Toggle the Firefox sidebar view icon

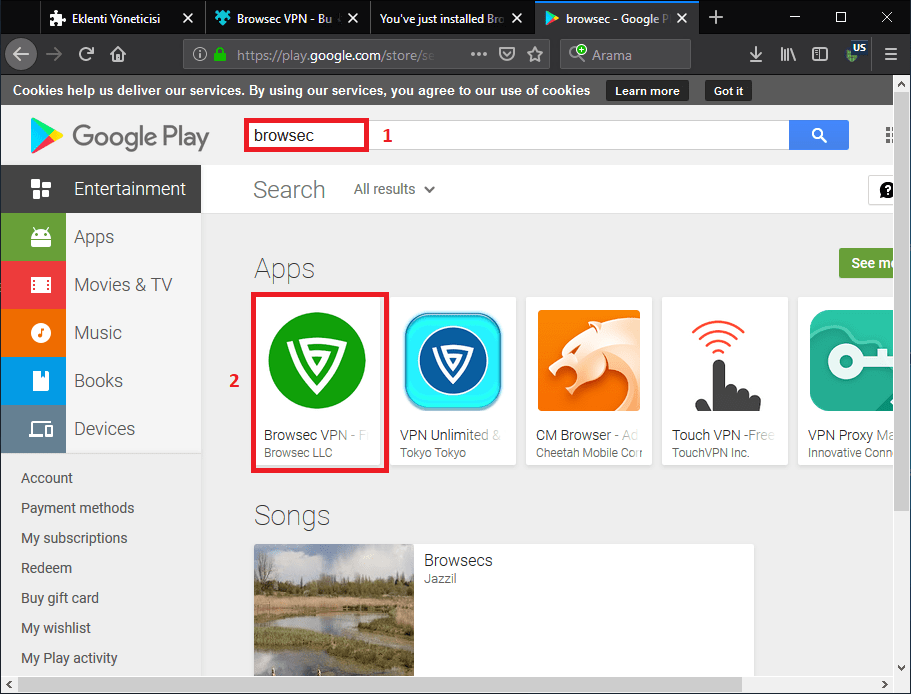pyautogui.click(x=820, y=54)
